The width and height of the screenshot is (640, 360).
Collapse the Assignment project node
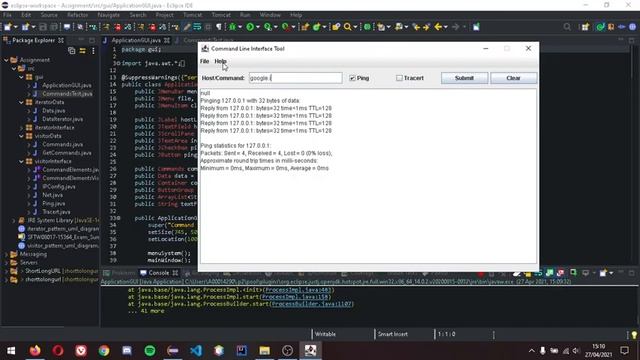pos(6,60)
